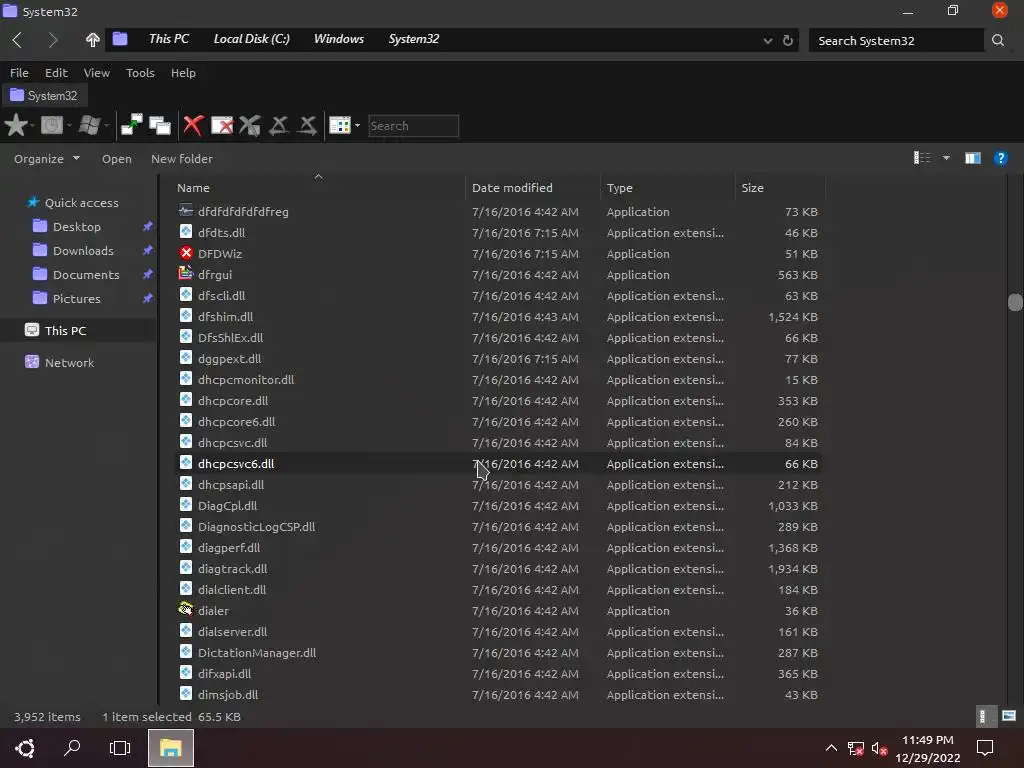The width and height of the screenshot is (1024, 768).
Task: Open the Start button on the taskbar
Action: point(25,748)
